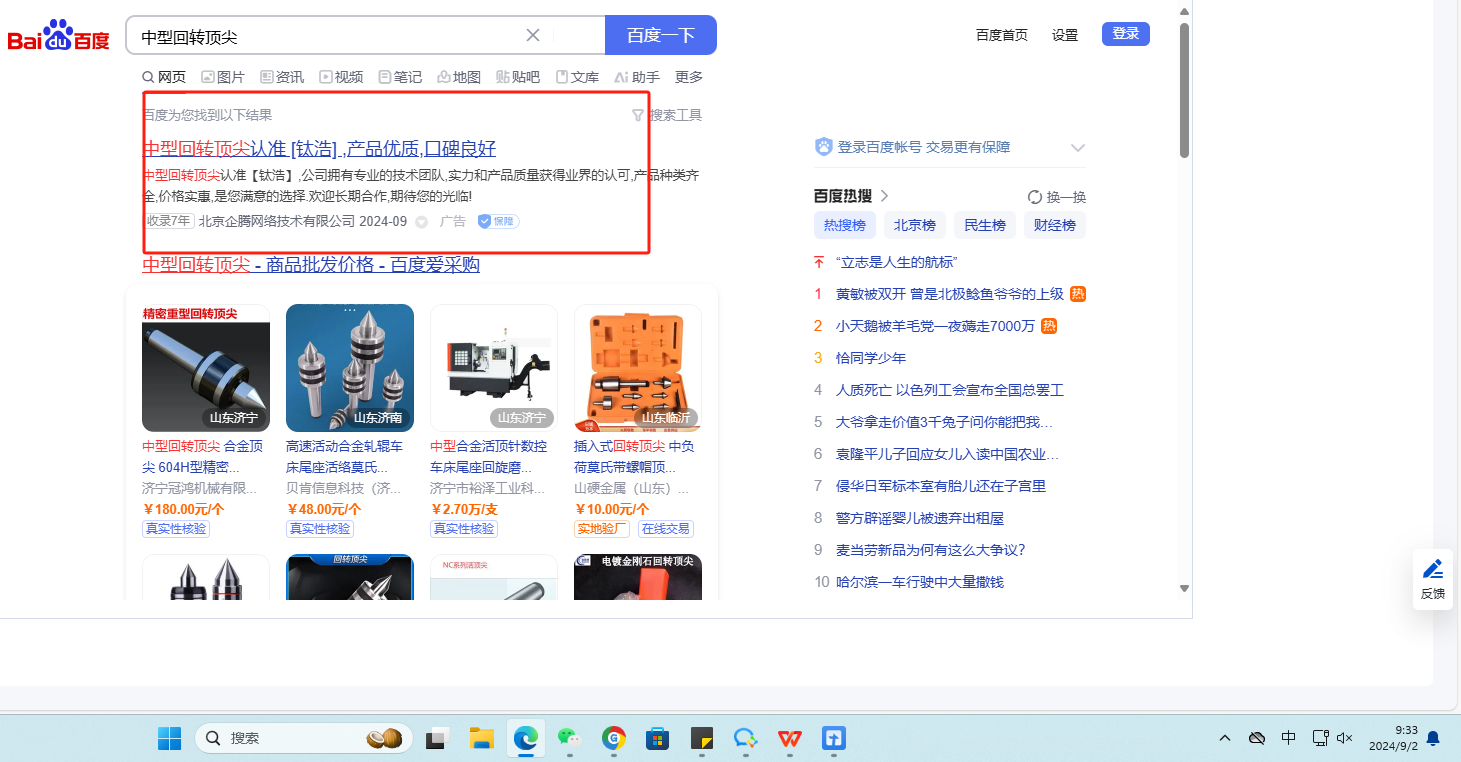The height and width of the screenshot is (762, 1461).
Task: Expand the ad info dropdown arrow next to 2024-09
Action: pos(421,222)
